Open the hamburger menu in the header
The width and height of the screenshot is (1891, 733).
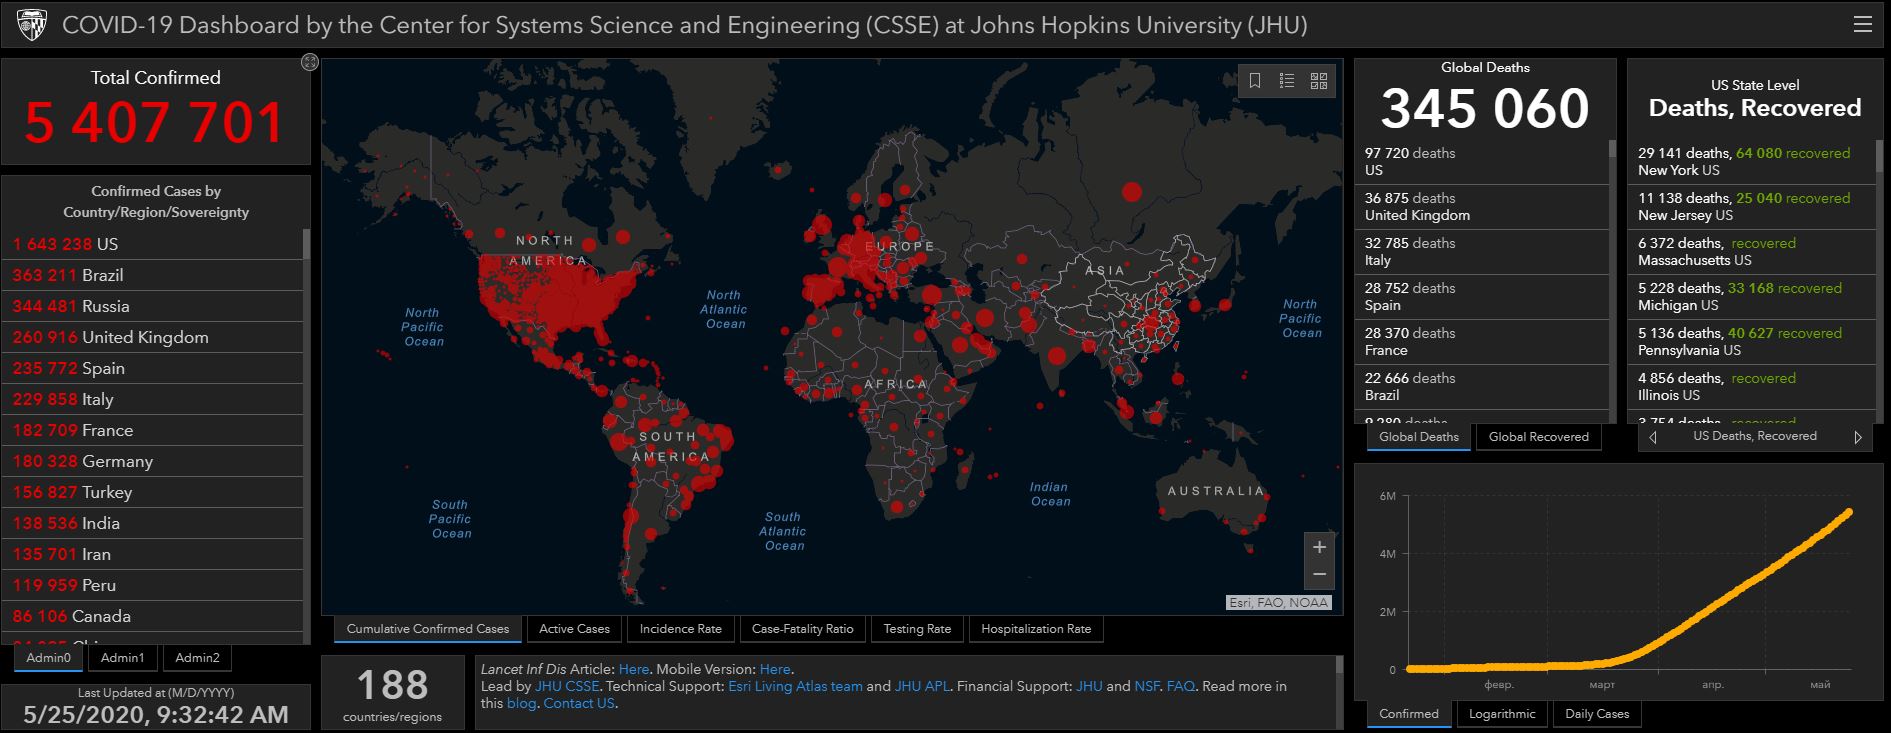coord(1862,25)
